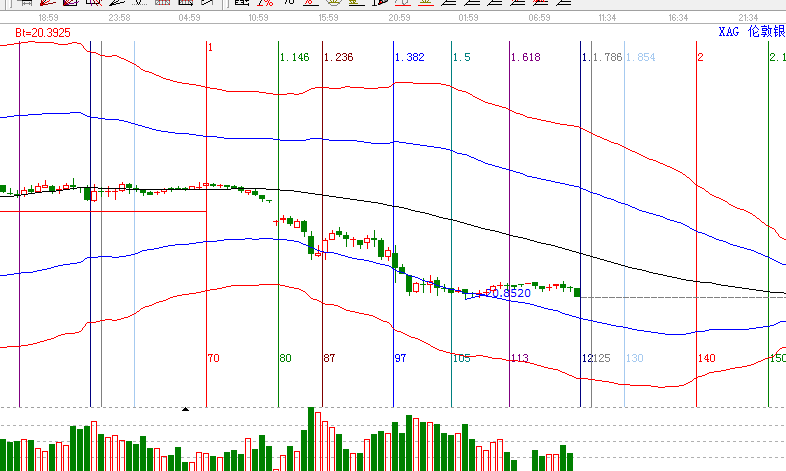
Task: Click the first toolbar icon at far left
Action: tap(24, 3)
